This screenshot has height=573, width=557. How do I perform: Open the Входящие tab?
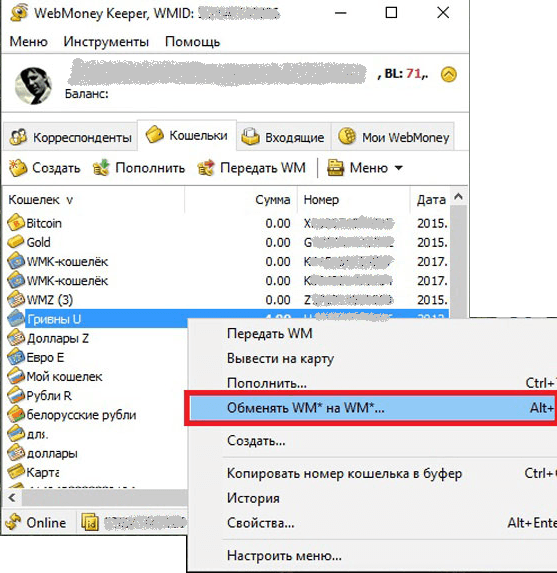[283, 137]
